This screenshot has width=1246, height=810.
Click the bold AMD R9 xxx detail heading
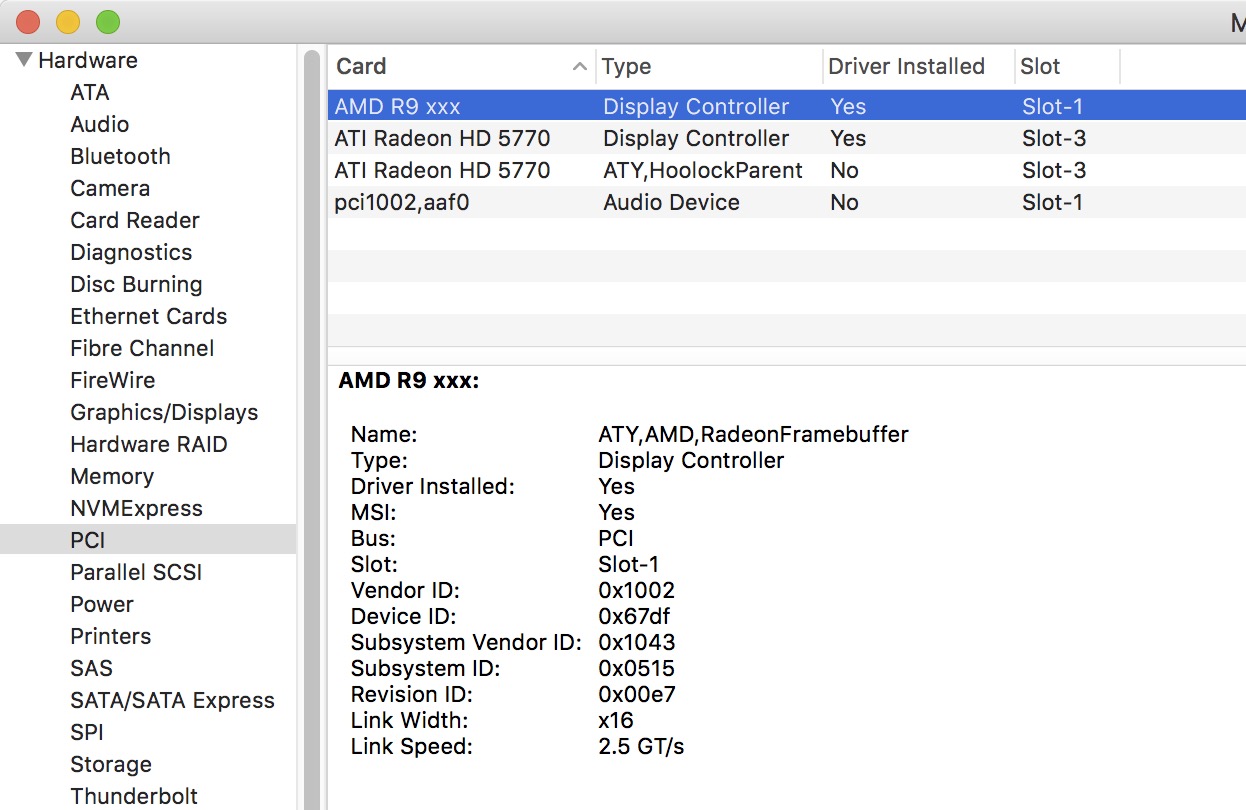(x=408, y=381)
